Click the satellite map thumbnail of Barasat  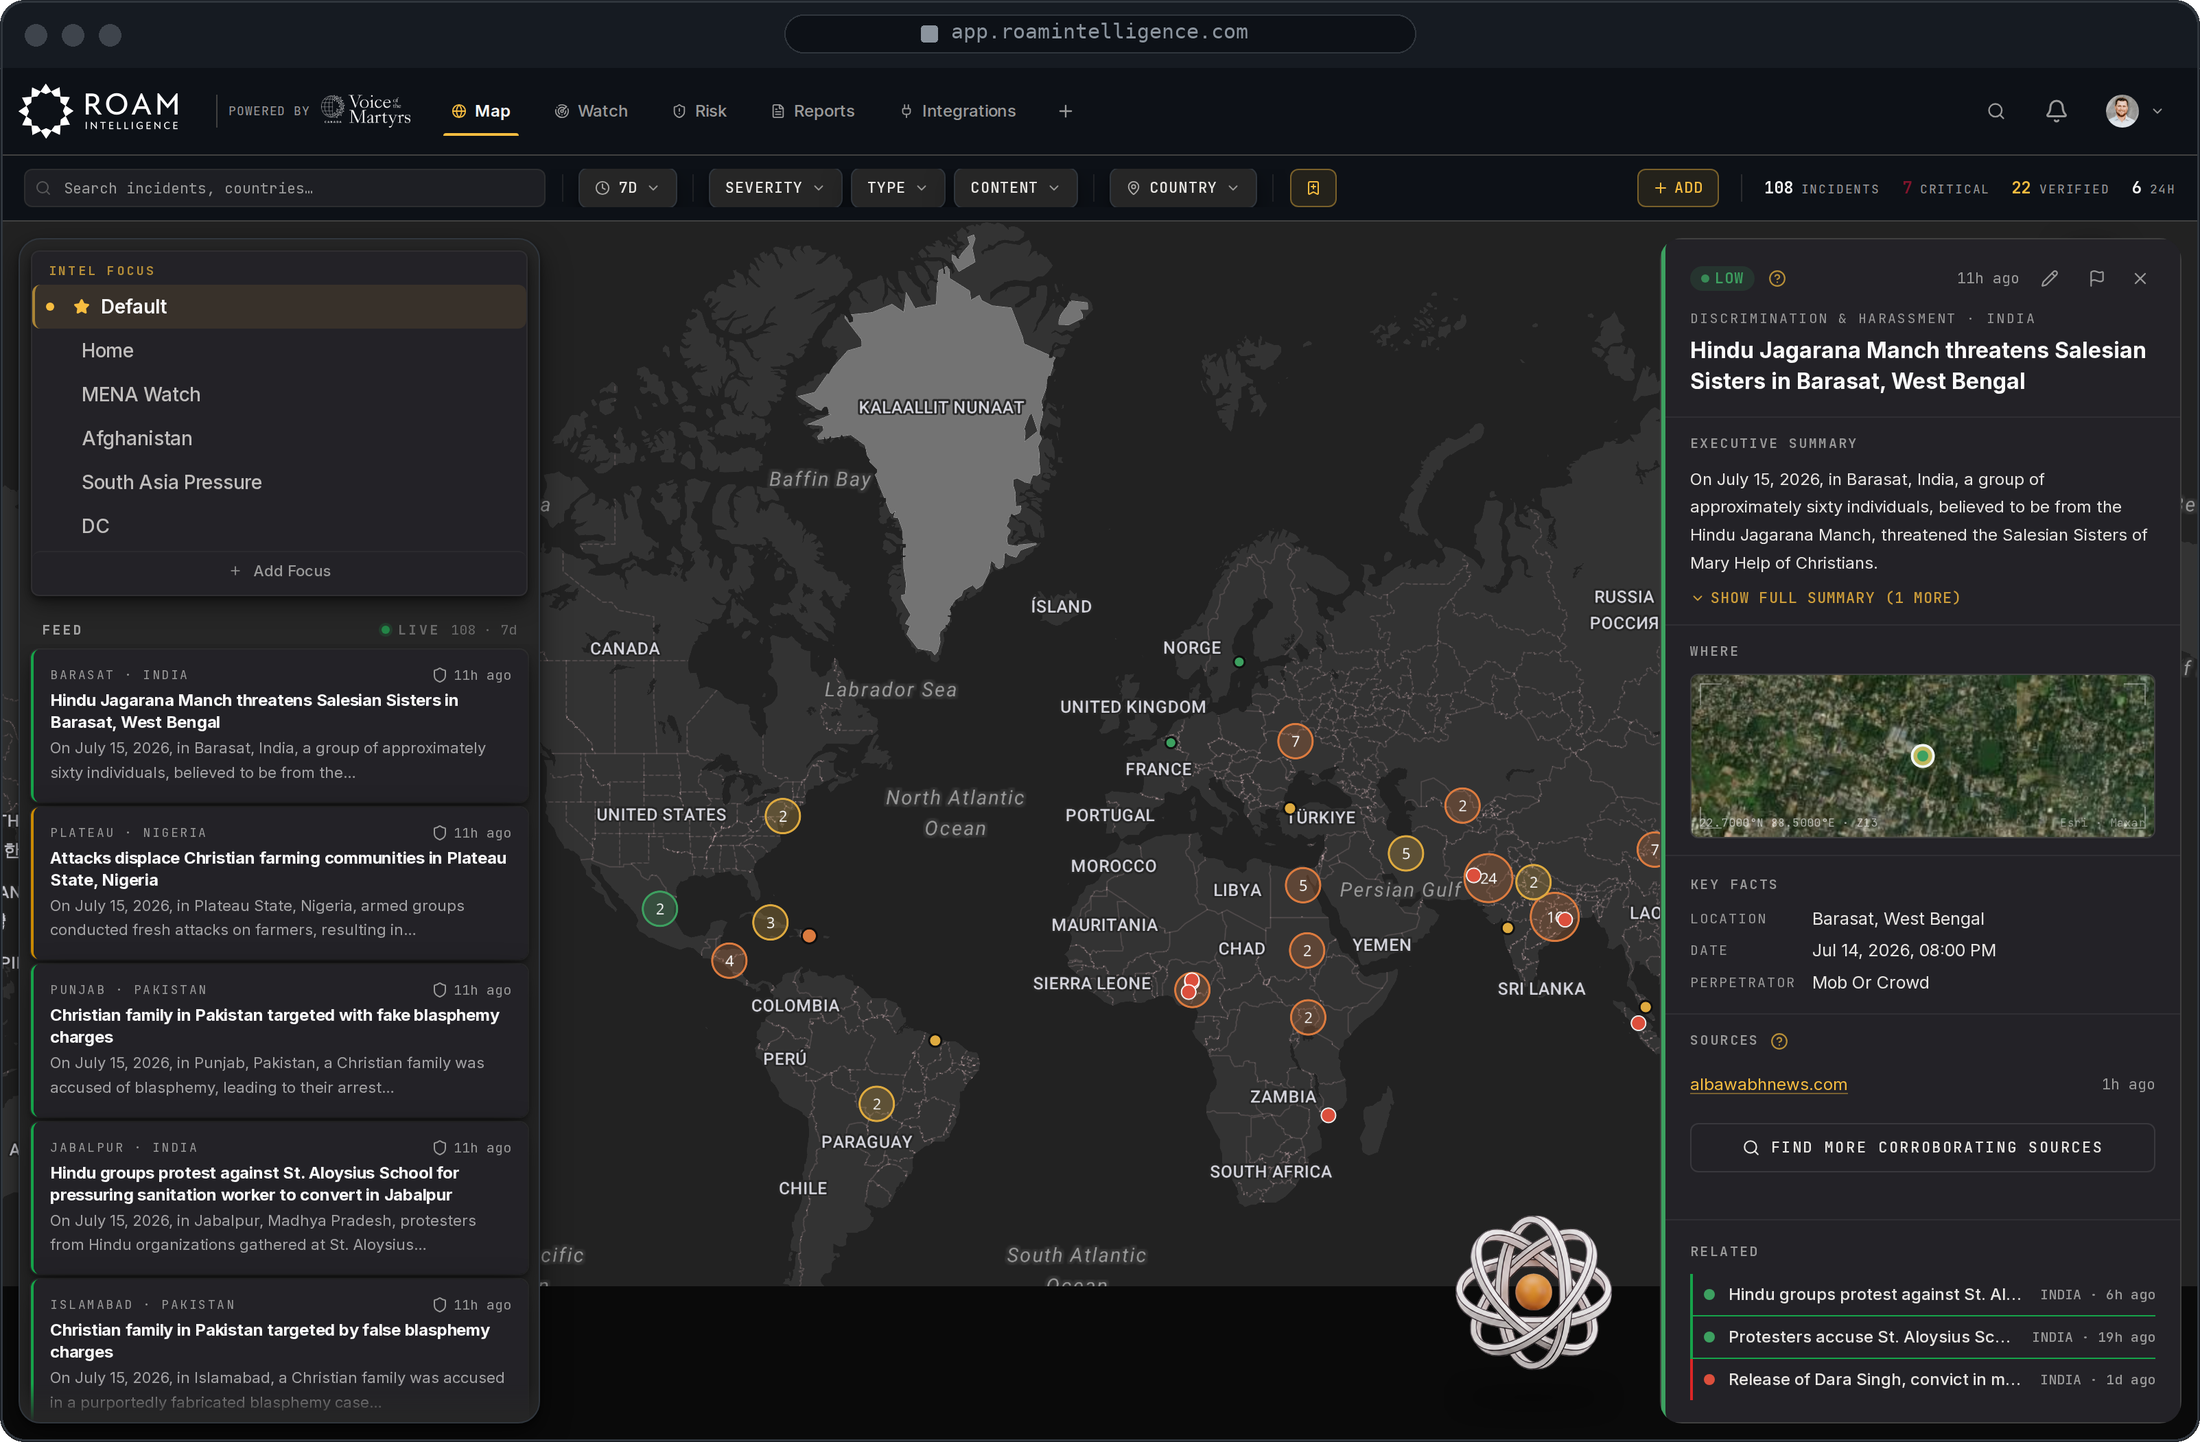click(1922, 756)
